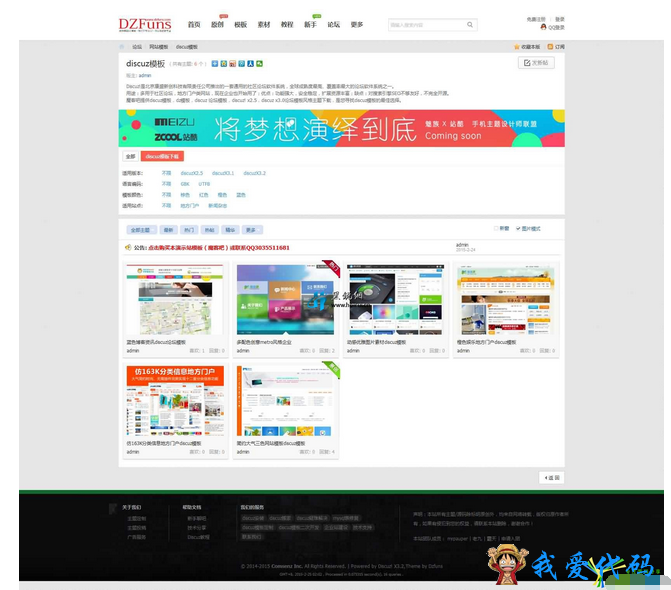Click the first blue share icon beside discuz模板
The width and height of the screenshot is (671, 590).
coord(215,64)
